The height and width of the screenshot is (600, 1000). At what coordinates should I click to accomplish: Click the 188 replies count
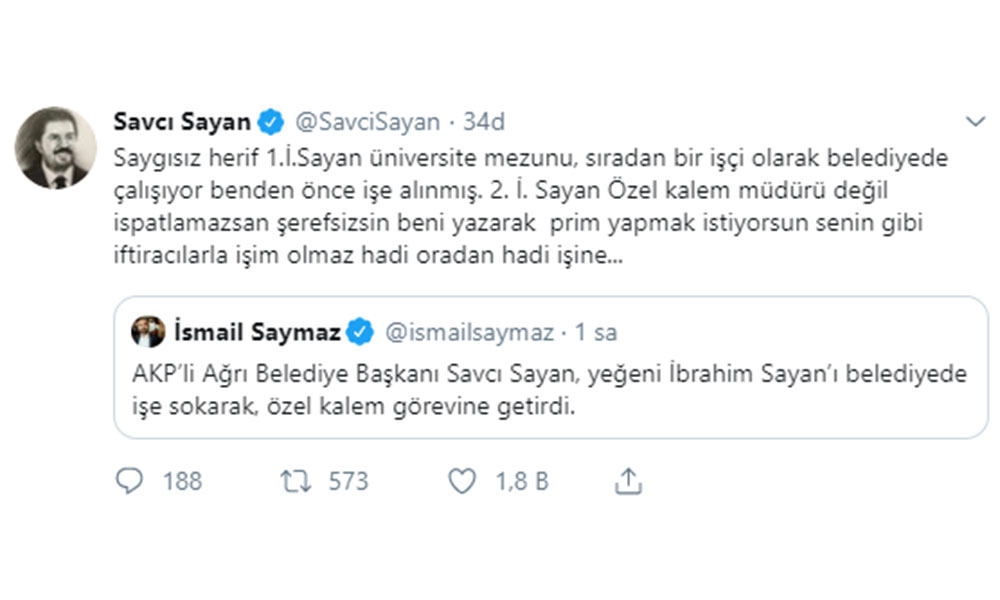pos(182,482)
